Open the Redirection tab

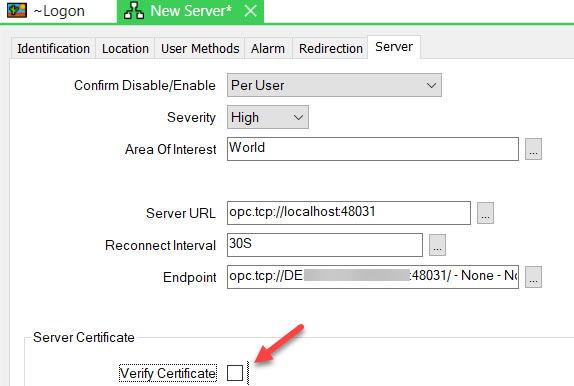[x=331, y=48]
